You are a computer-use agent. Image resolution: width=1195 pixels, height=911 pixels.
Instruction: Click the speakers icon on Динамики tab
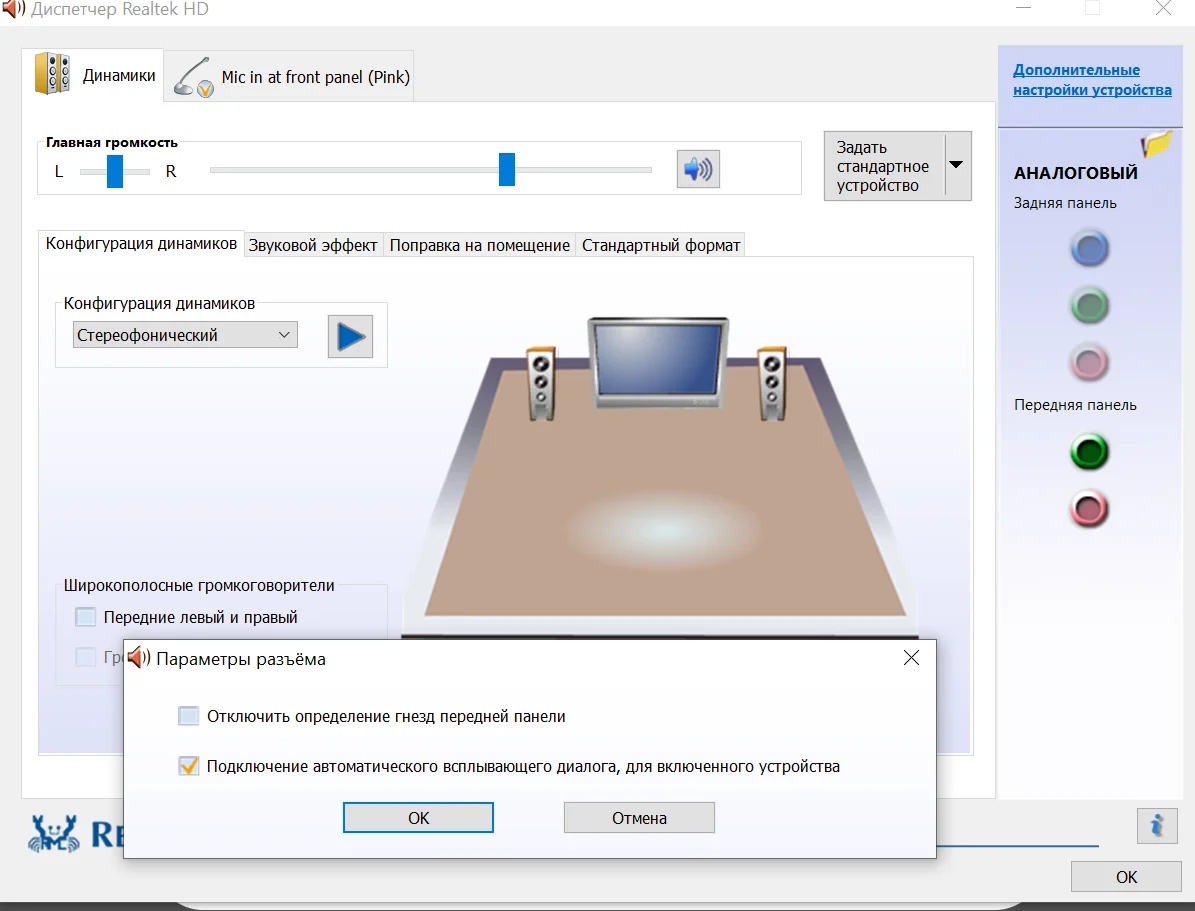pyautogui.click(x=53, y=74)
